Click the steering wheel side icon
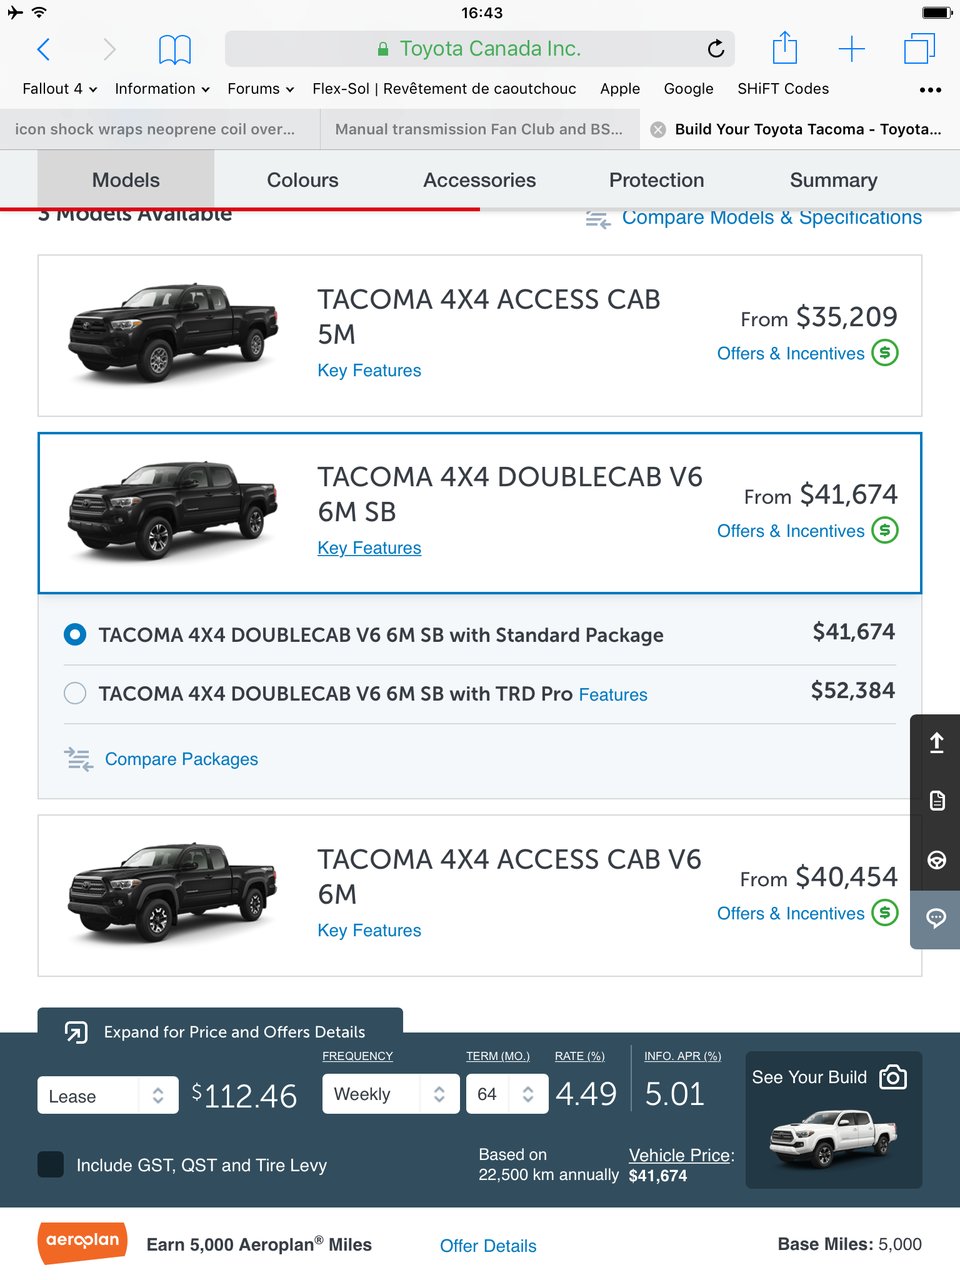 tap(936, 860)
